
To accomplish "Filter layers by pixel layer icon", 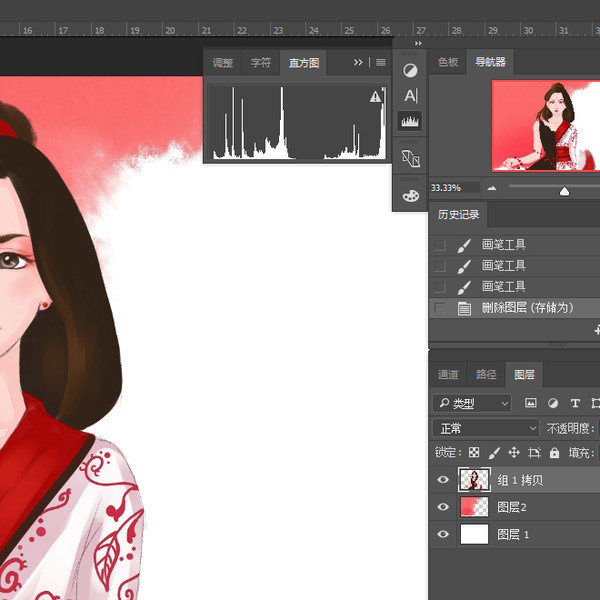I will point(530,403).
